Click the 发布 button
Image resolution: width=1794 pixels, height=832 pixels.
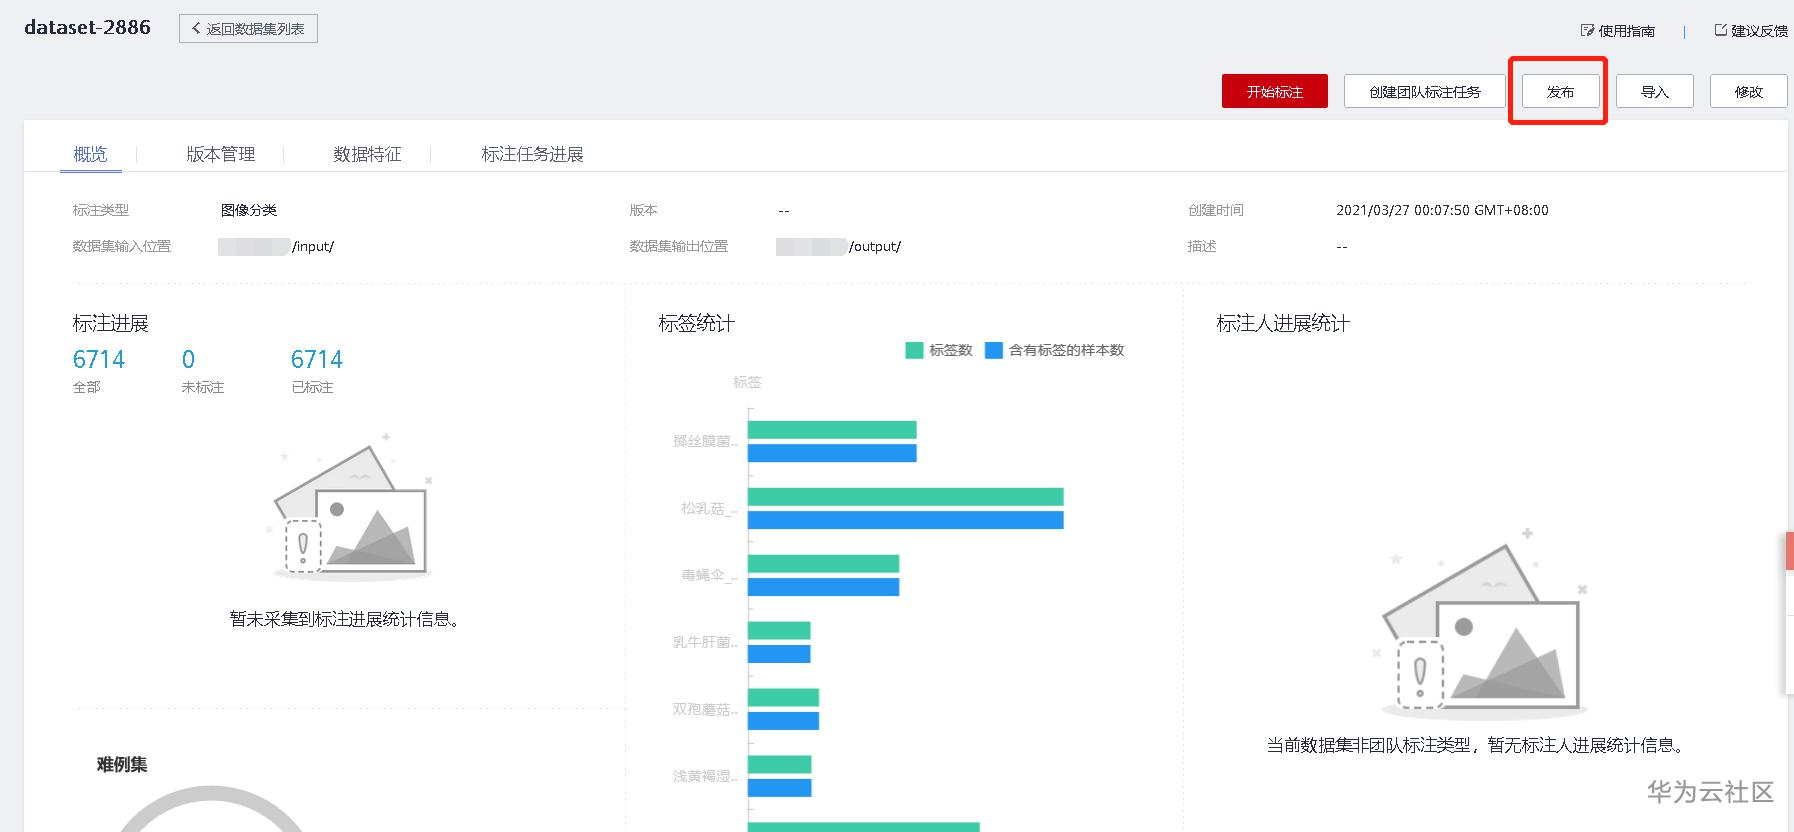(x=1560, y=91)
